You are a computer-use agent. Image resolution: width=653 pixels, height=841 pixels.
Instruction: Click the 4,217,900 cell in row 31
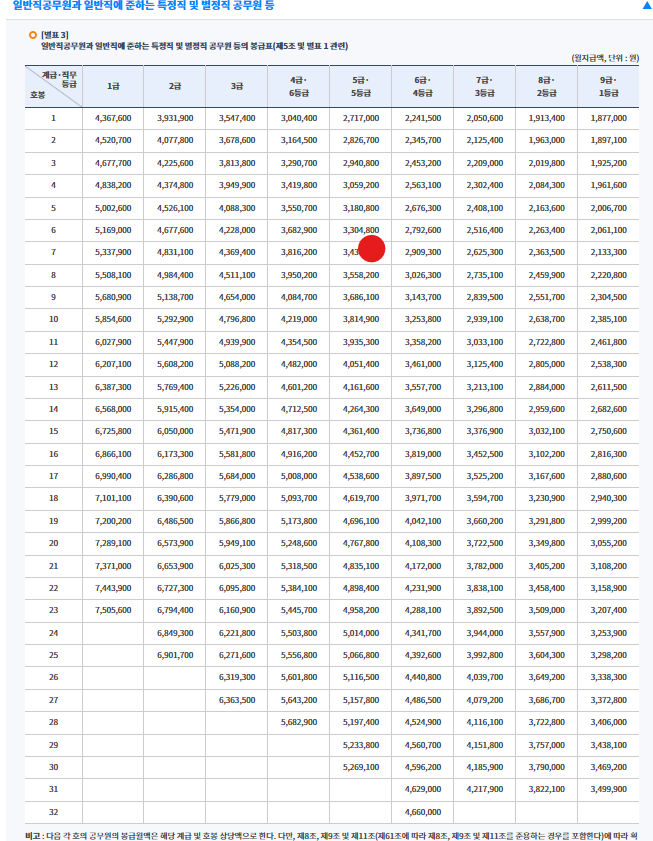pyautogui.click(x=485, y=790)
